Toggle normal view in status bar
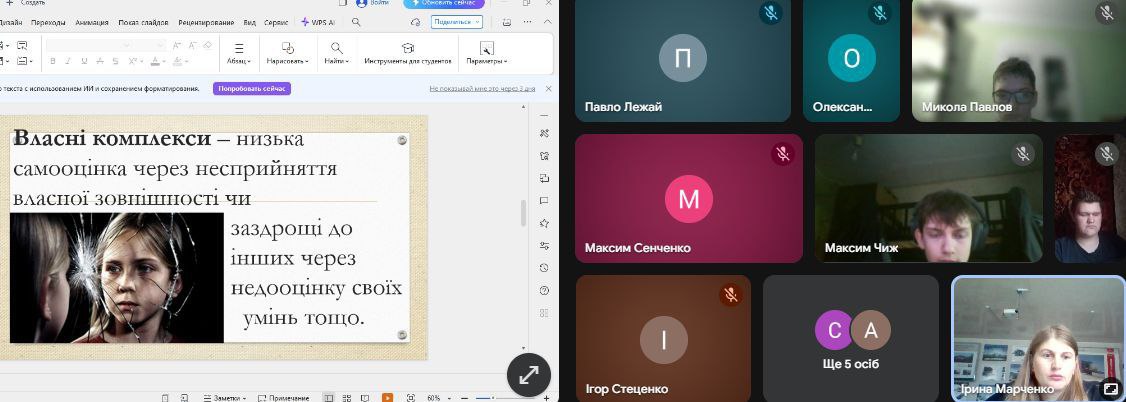The image size is (1126, 402). coord(329,397)
